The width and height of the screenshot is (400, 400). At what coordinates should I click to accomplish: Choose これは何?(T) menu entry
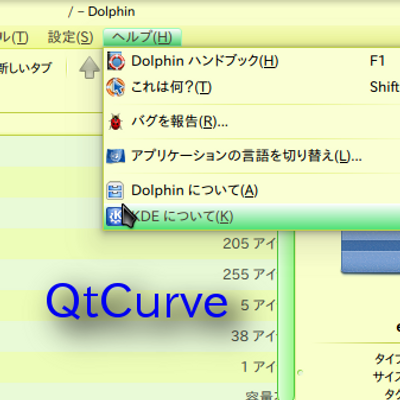click(x=252, y=87)
